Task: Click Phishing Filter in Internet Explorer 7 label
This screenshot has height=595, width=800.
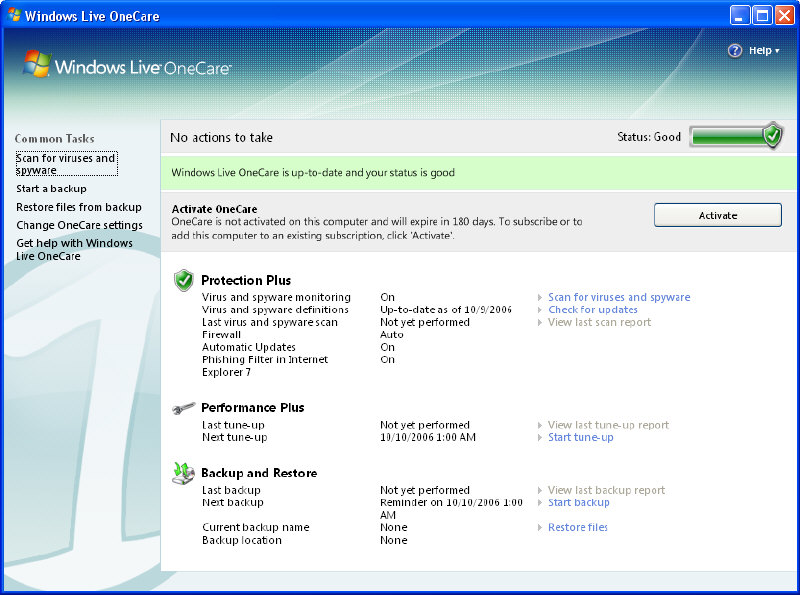Action: tap(265, 366)
